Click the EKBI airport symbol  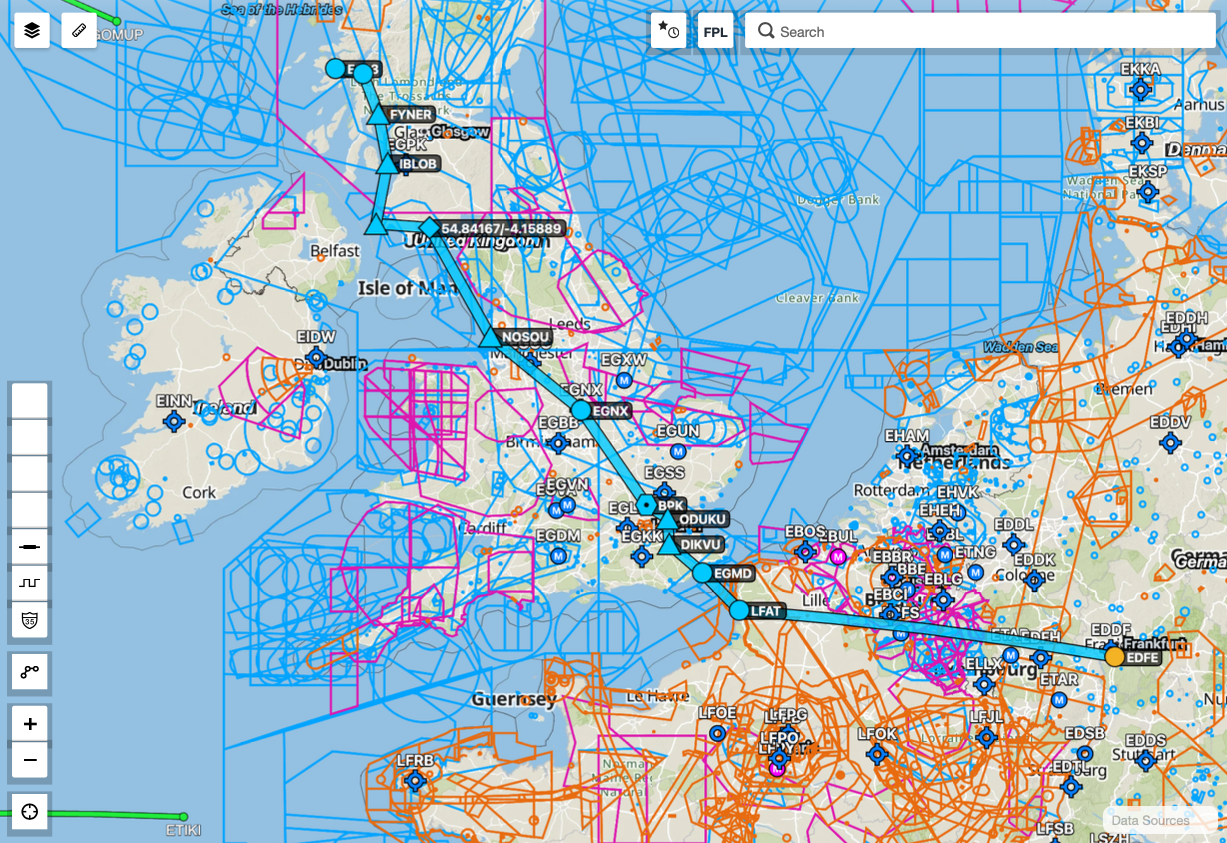click(x=1142, y=142)
